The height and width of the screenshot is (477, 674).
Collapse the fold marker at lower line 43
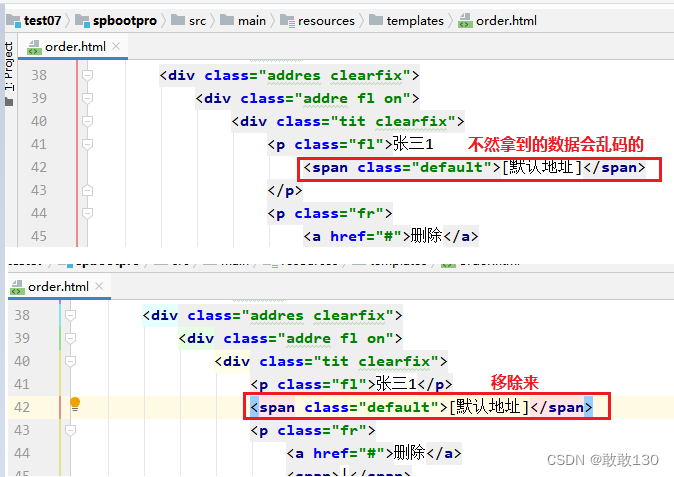[x=70, y=430]
